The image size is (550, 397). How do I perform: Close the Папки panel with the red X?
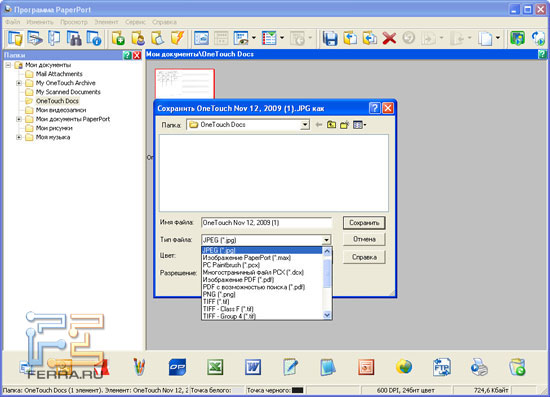[137, 55]
